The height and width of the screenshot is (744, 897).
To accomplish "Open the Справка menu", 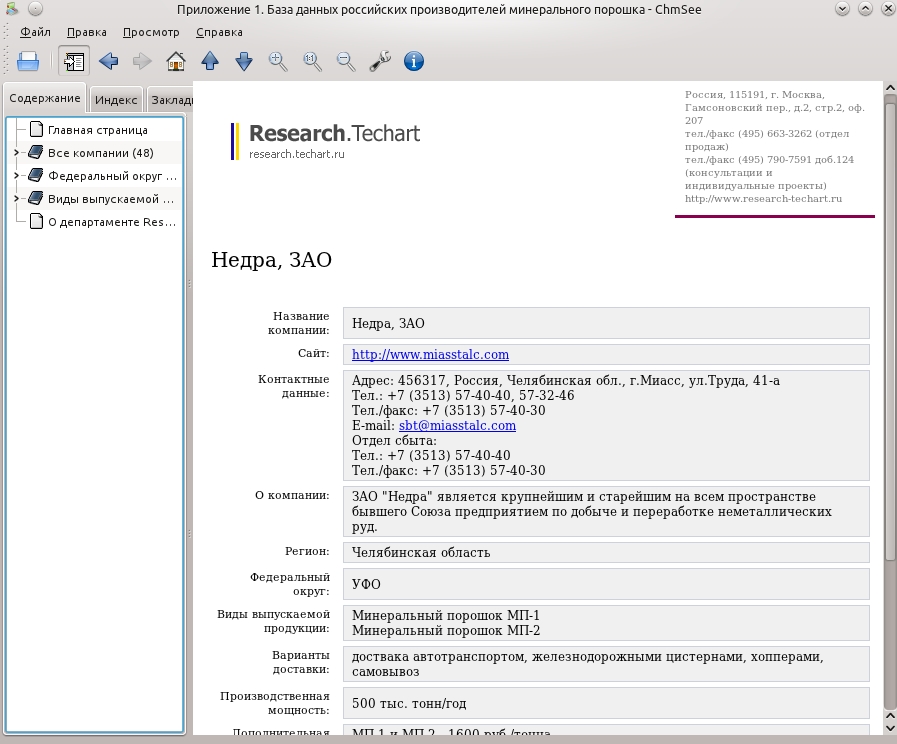I will coord(219,32).
